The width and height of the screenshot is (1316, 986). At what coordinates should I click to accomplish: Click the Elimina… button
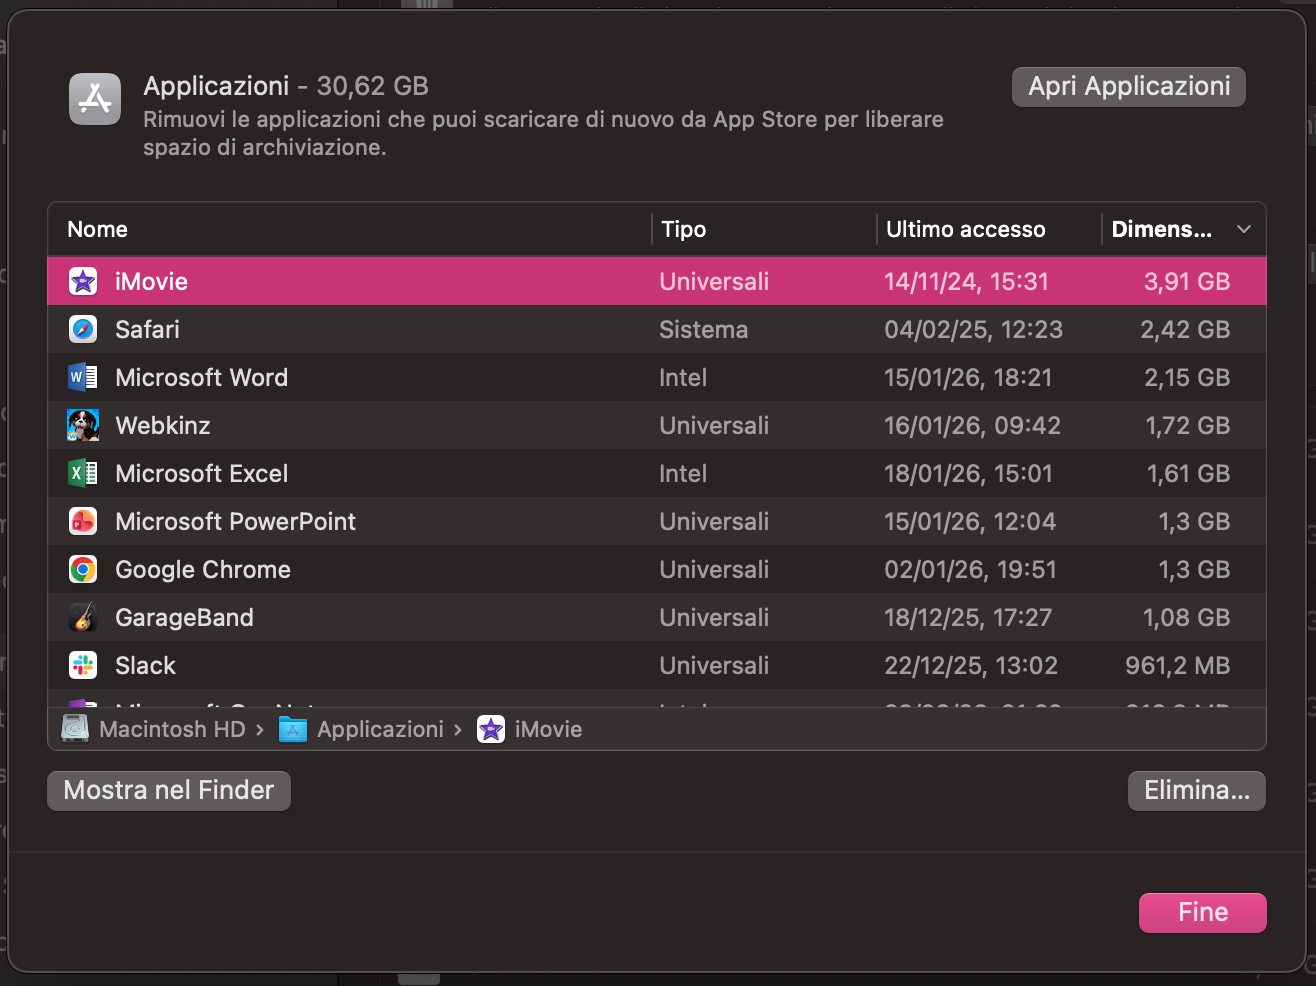(1196, 791)
